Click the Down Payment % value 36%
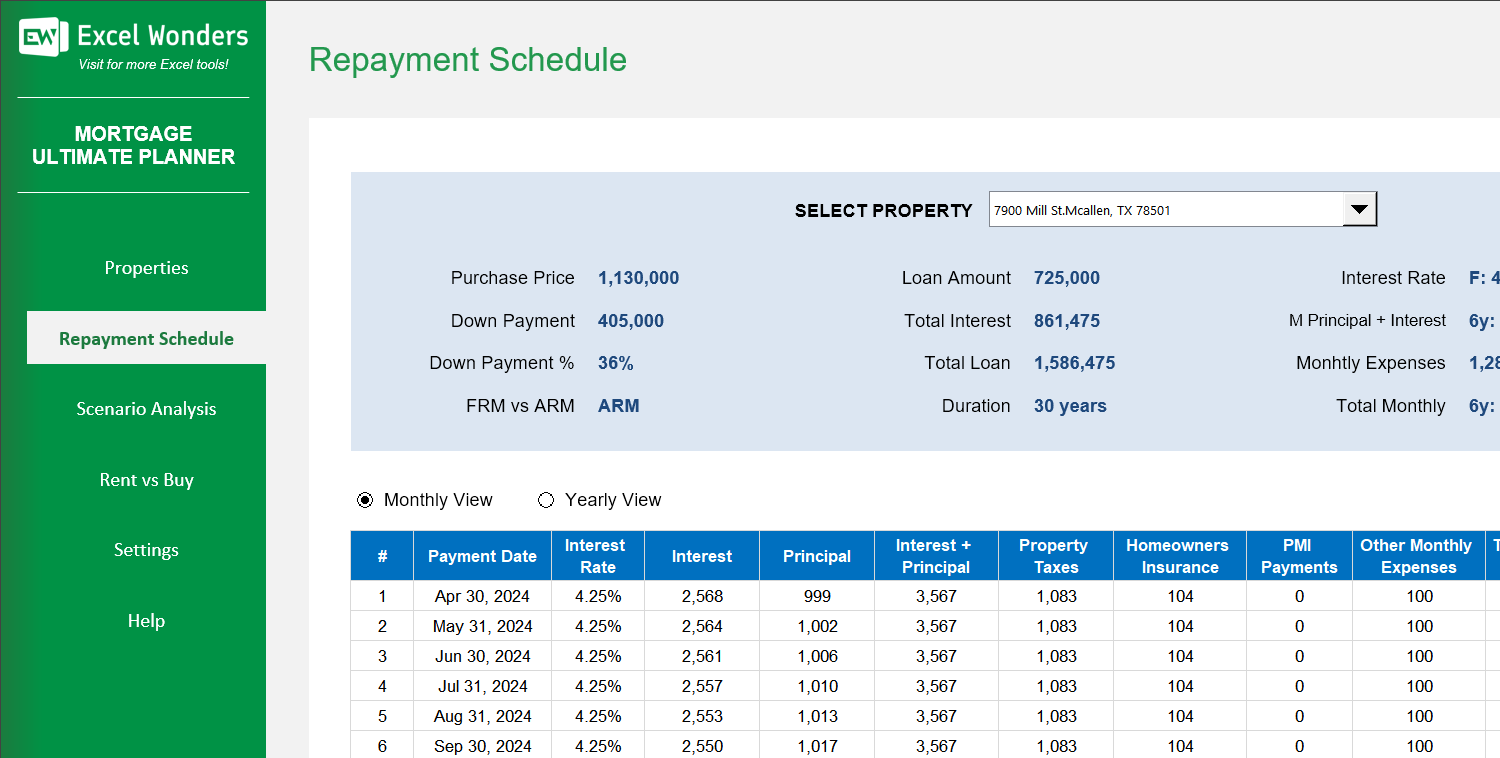The height and width of the screenshot is (758, 1500). click(616, 362)
